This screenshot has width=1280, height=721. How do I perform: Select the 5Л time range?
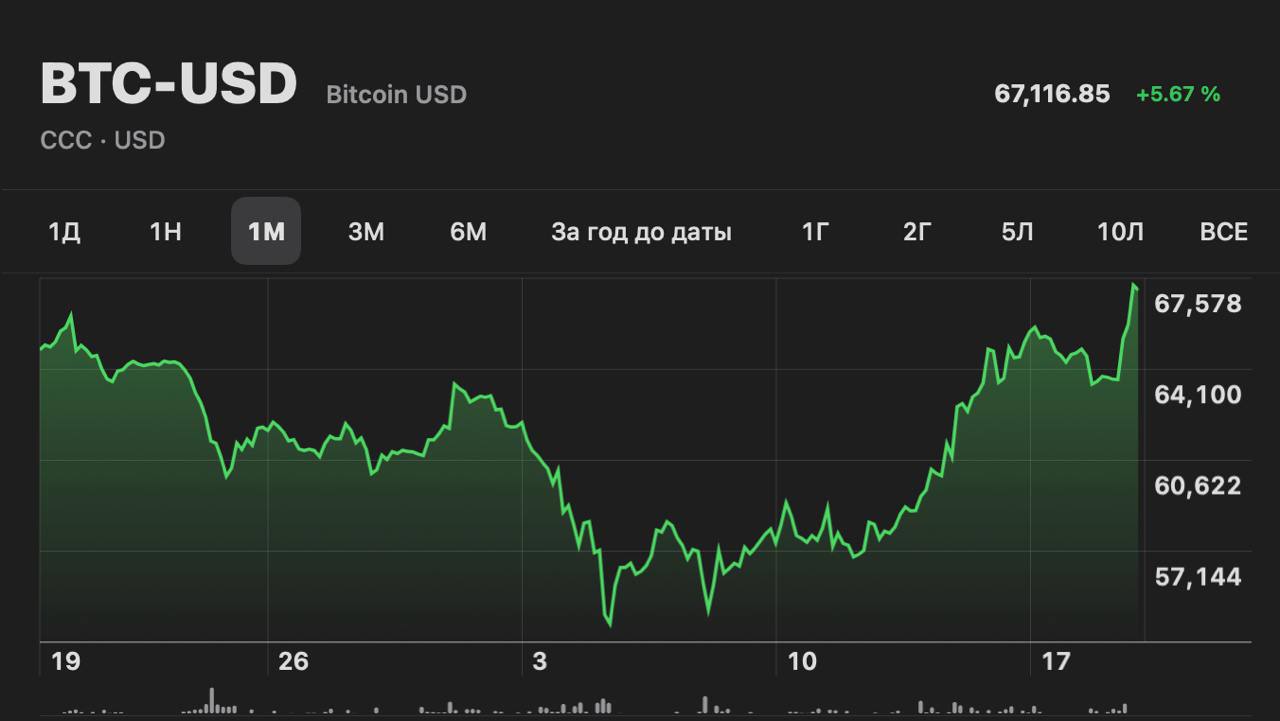coord(1017,232)
